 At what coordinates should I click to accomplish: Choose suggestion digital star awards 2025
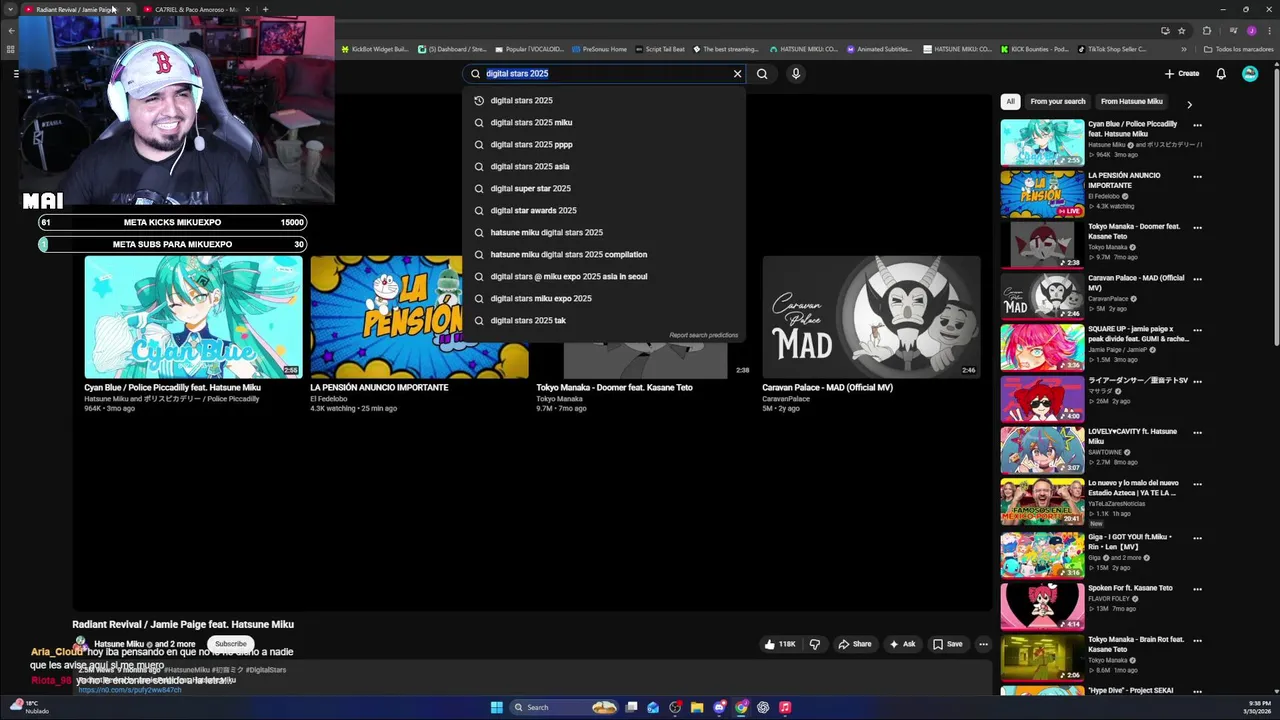(x=605, y=210)
